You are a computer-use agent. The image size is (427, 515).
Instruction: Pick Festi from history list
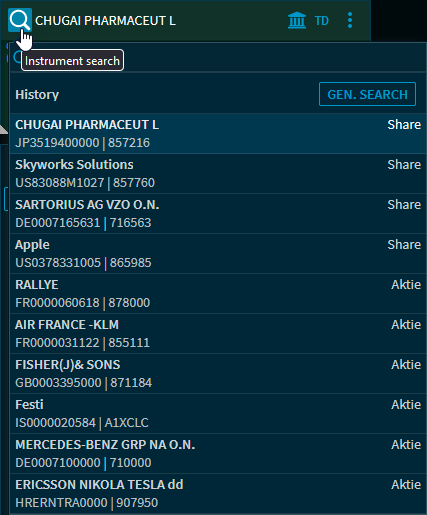[x=218, y=413]
